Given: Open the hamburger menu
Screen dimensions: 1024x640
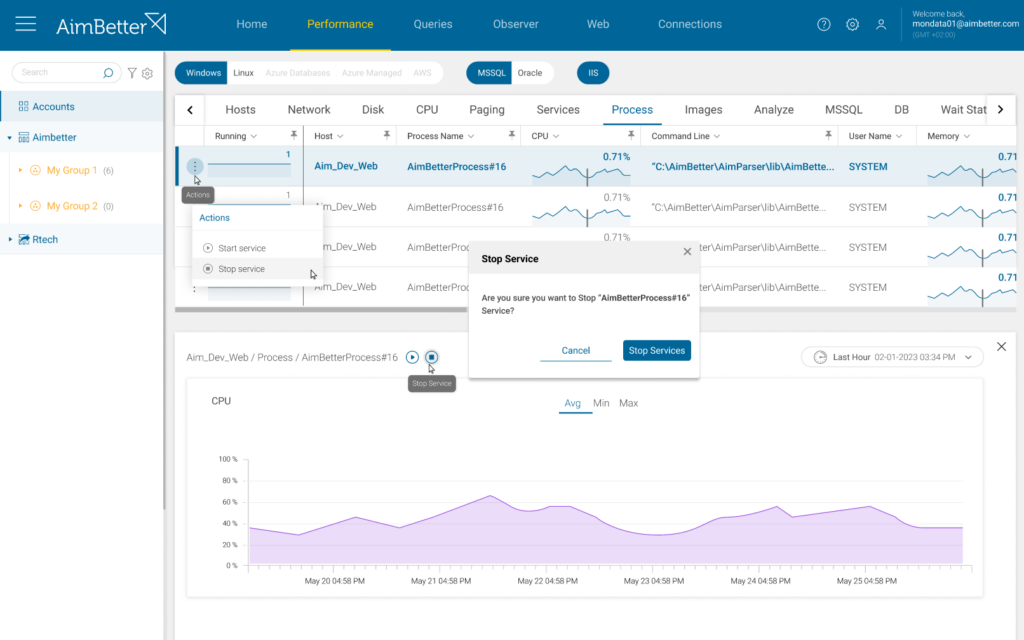Looking at the screenshot, I should click(x=25, y=24).
